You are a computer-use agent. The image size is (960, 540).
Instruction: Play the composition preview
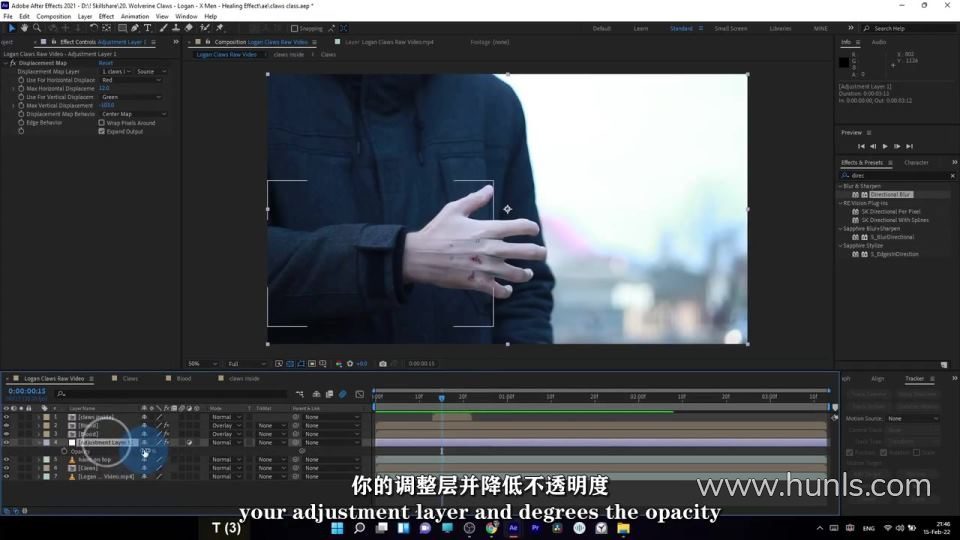pyautogui.click(x=885, y=146)
